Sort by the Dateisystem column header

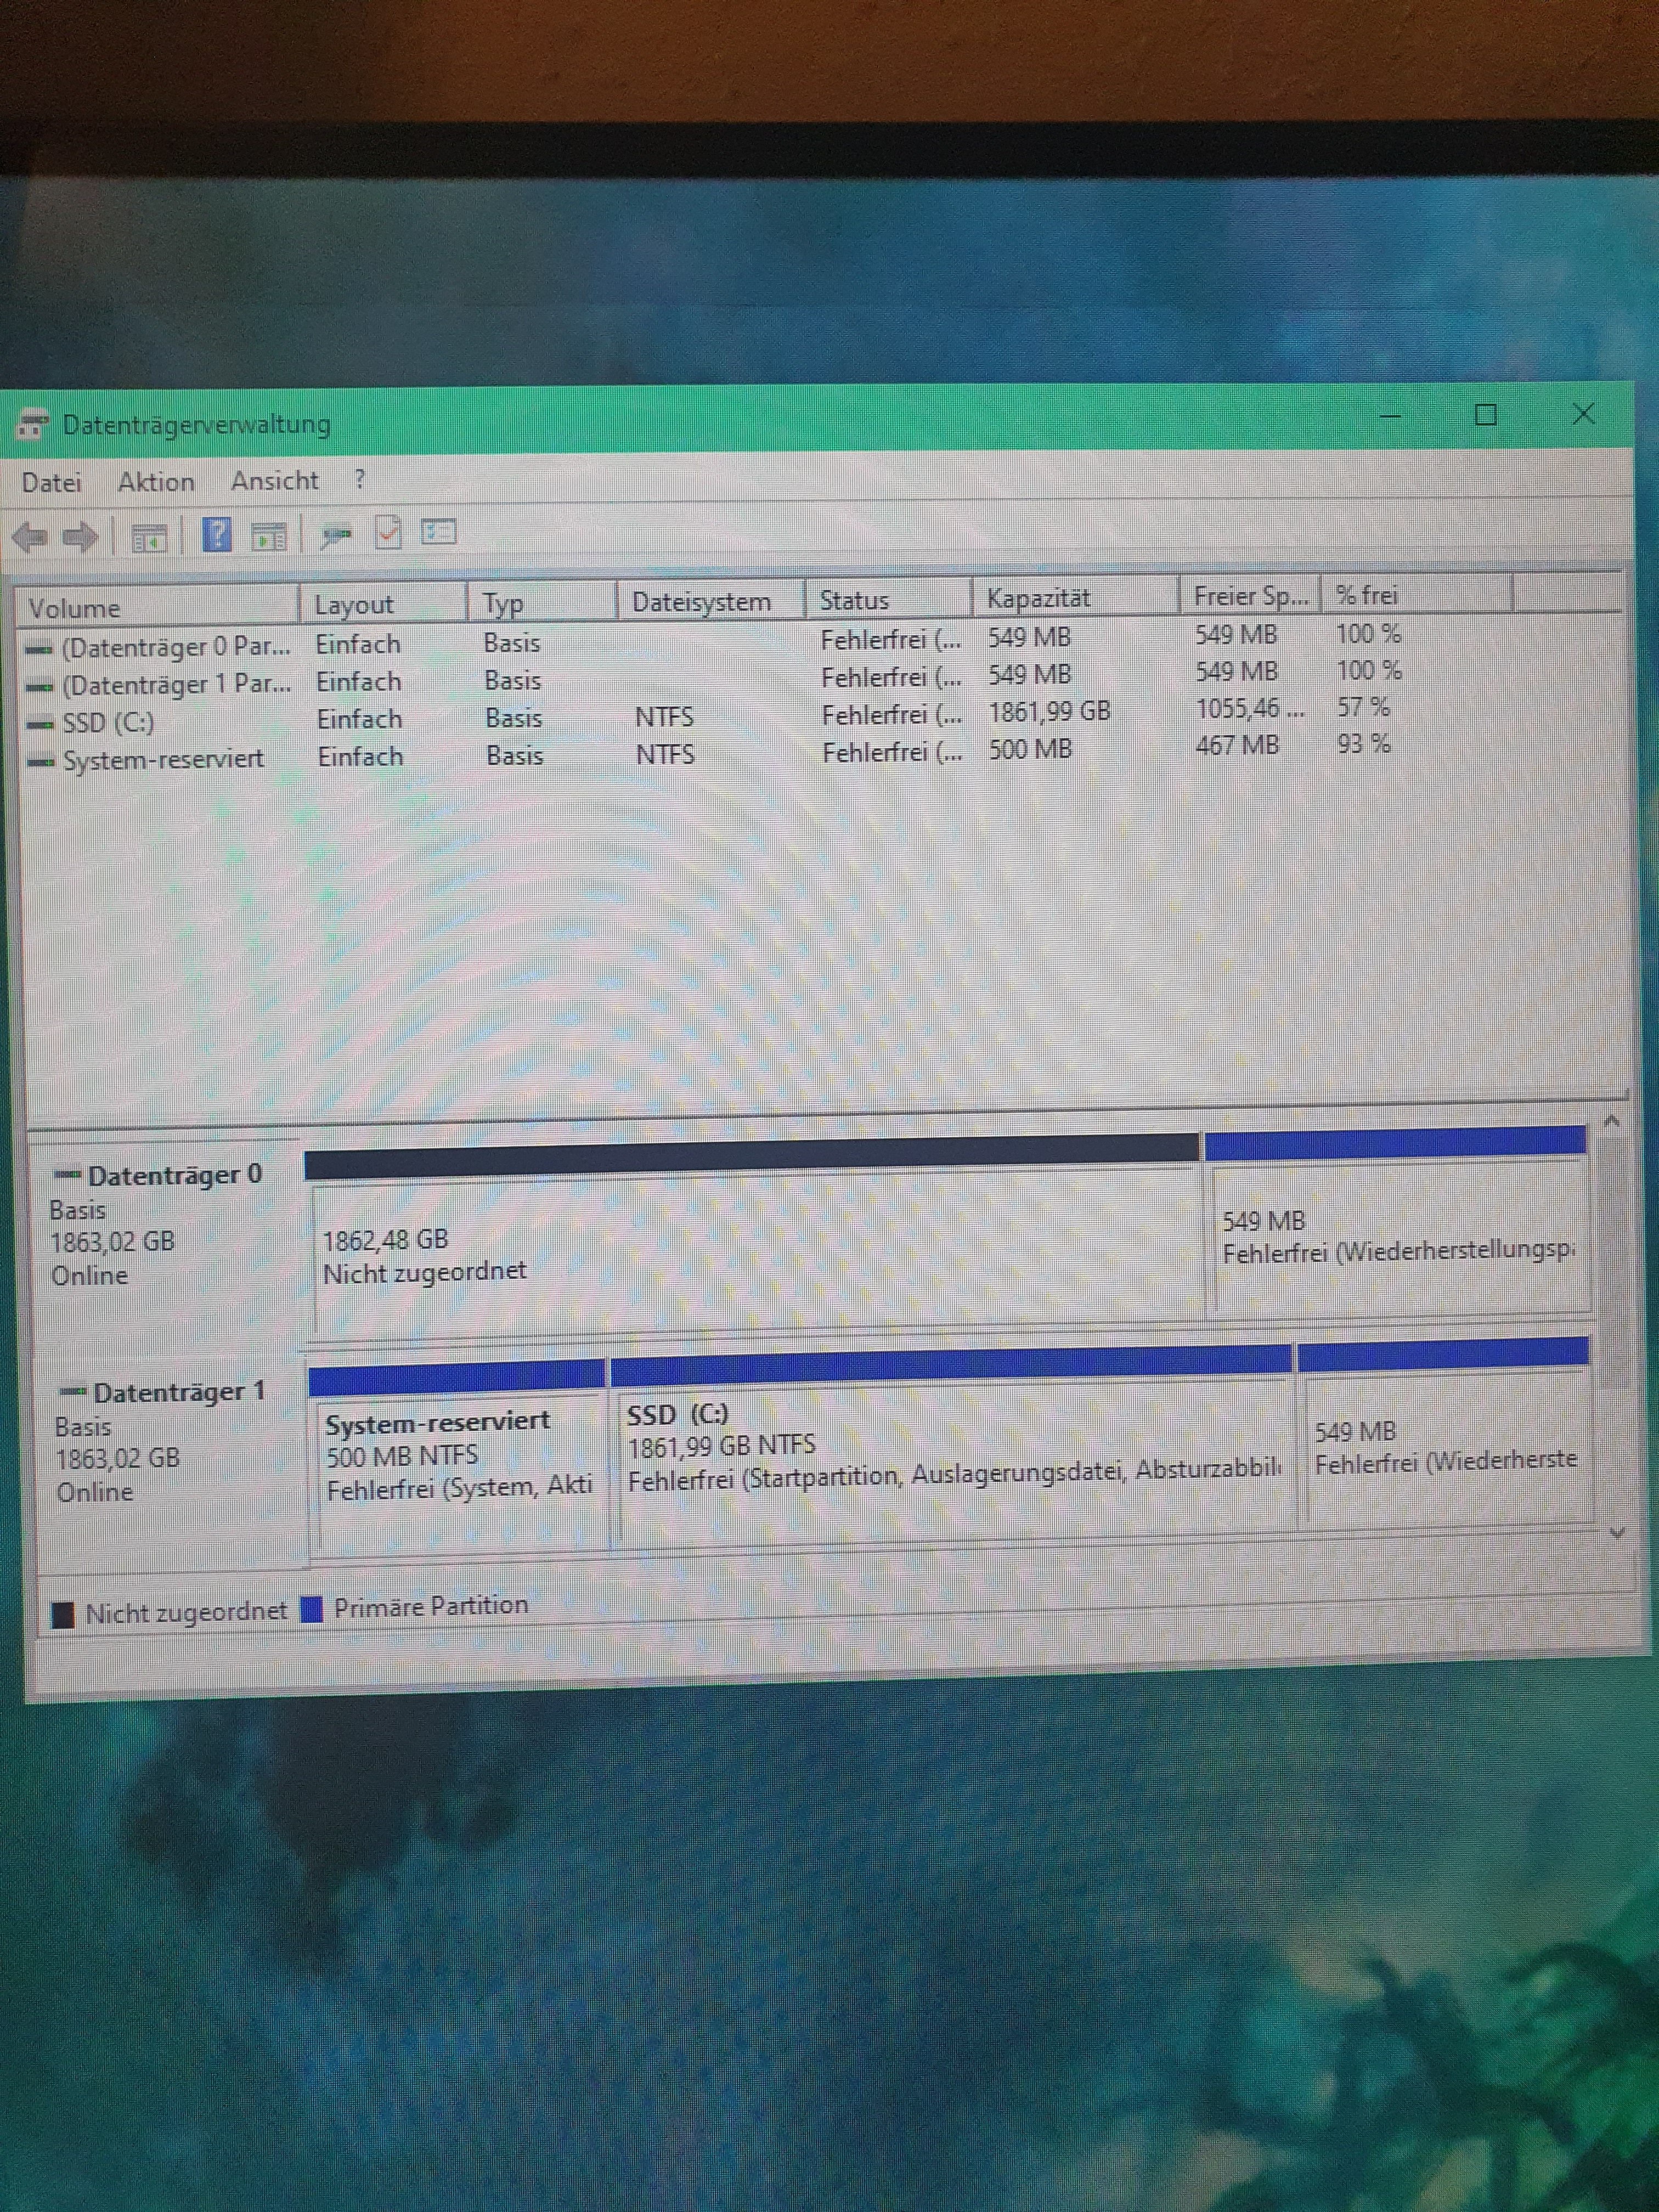[702, 602]
